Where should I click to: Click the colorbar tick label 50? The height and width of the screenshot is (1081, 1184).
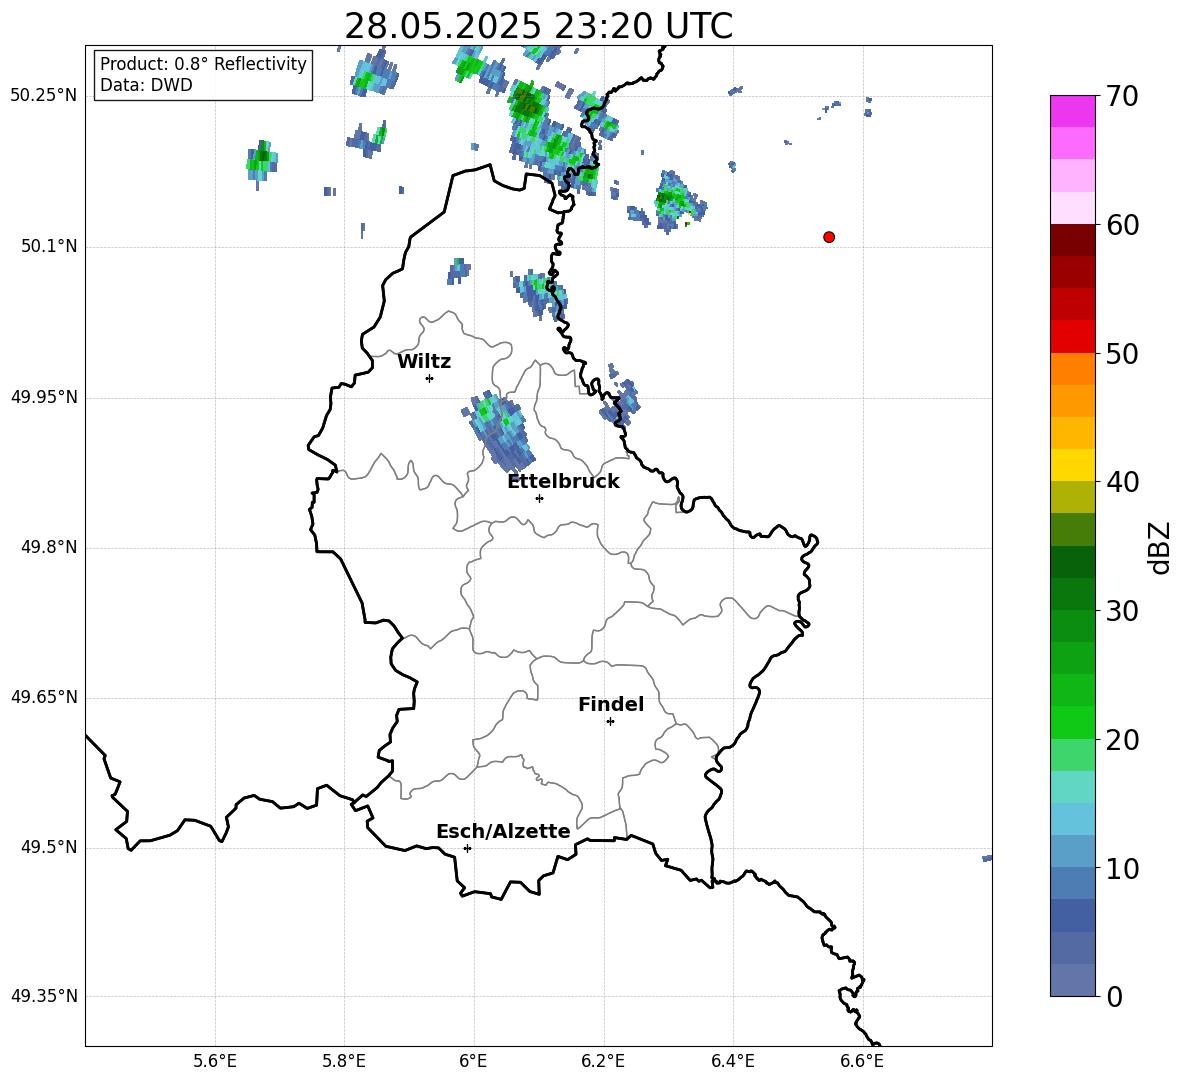coord(1123,353)
